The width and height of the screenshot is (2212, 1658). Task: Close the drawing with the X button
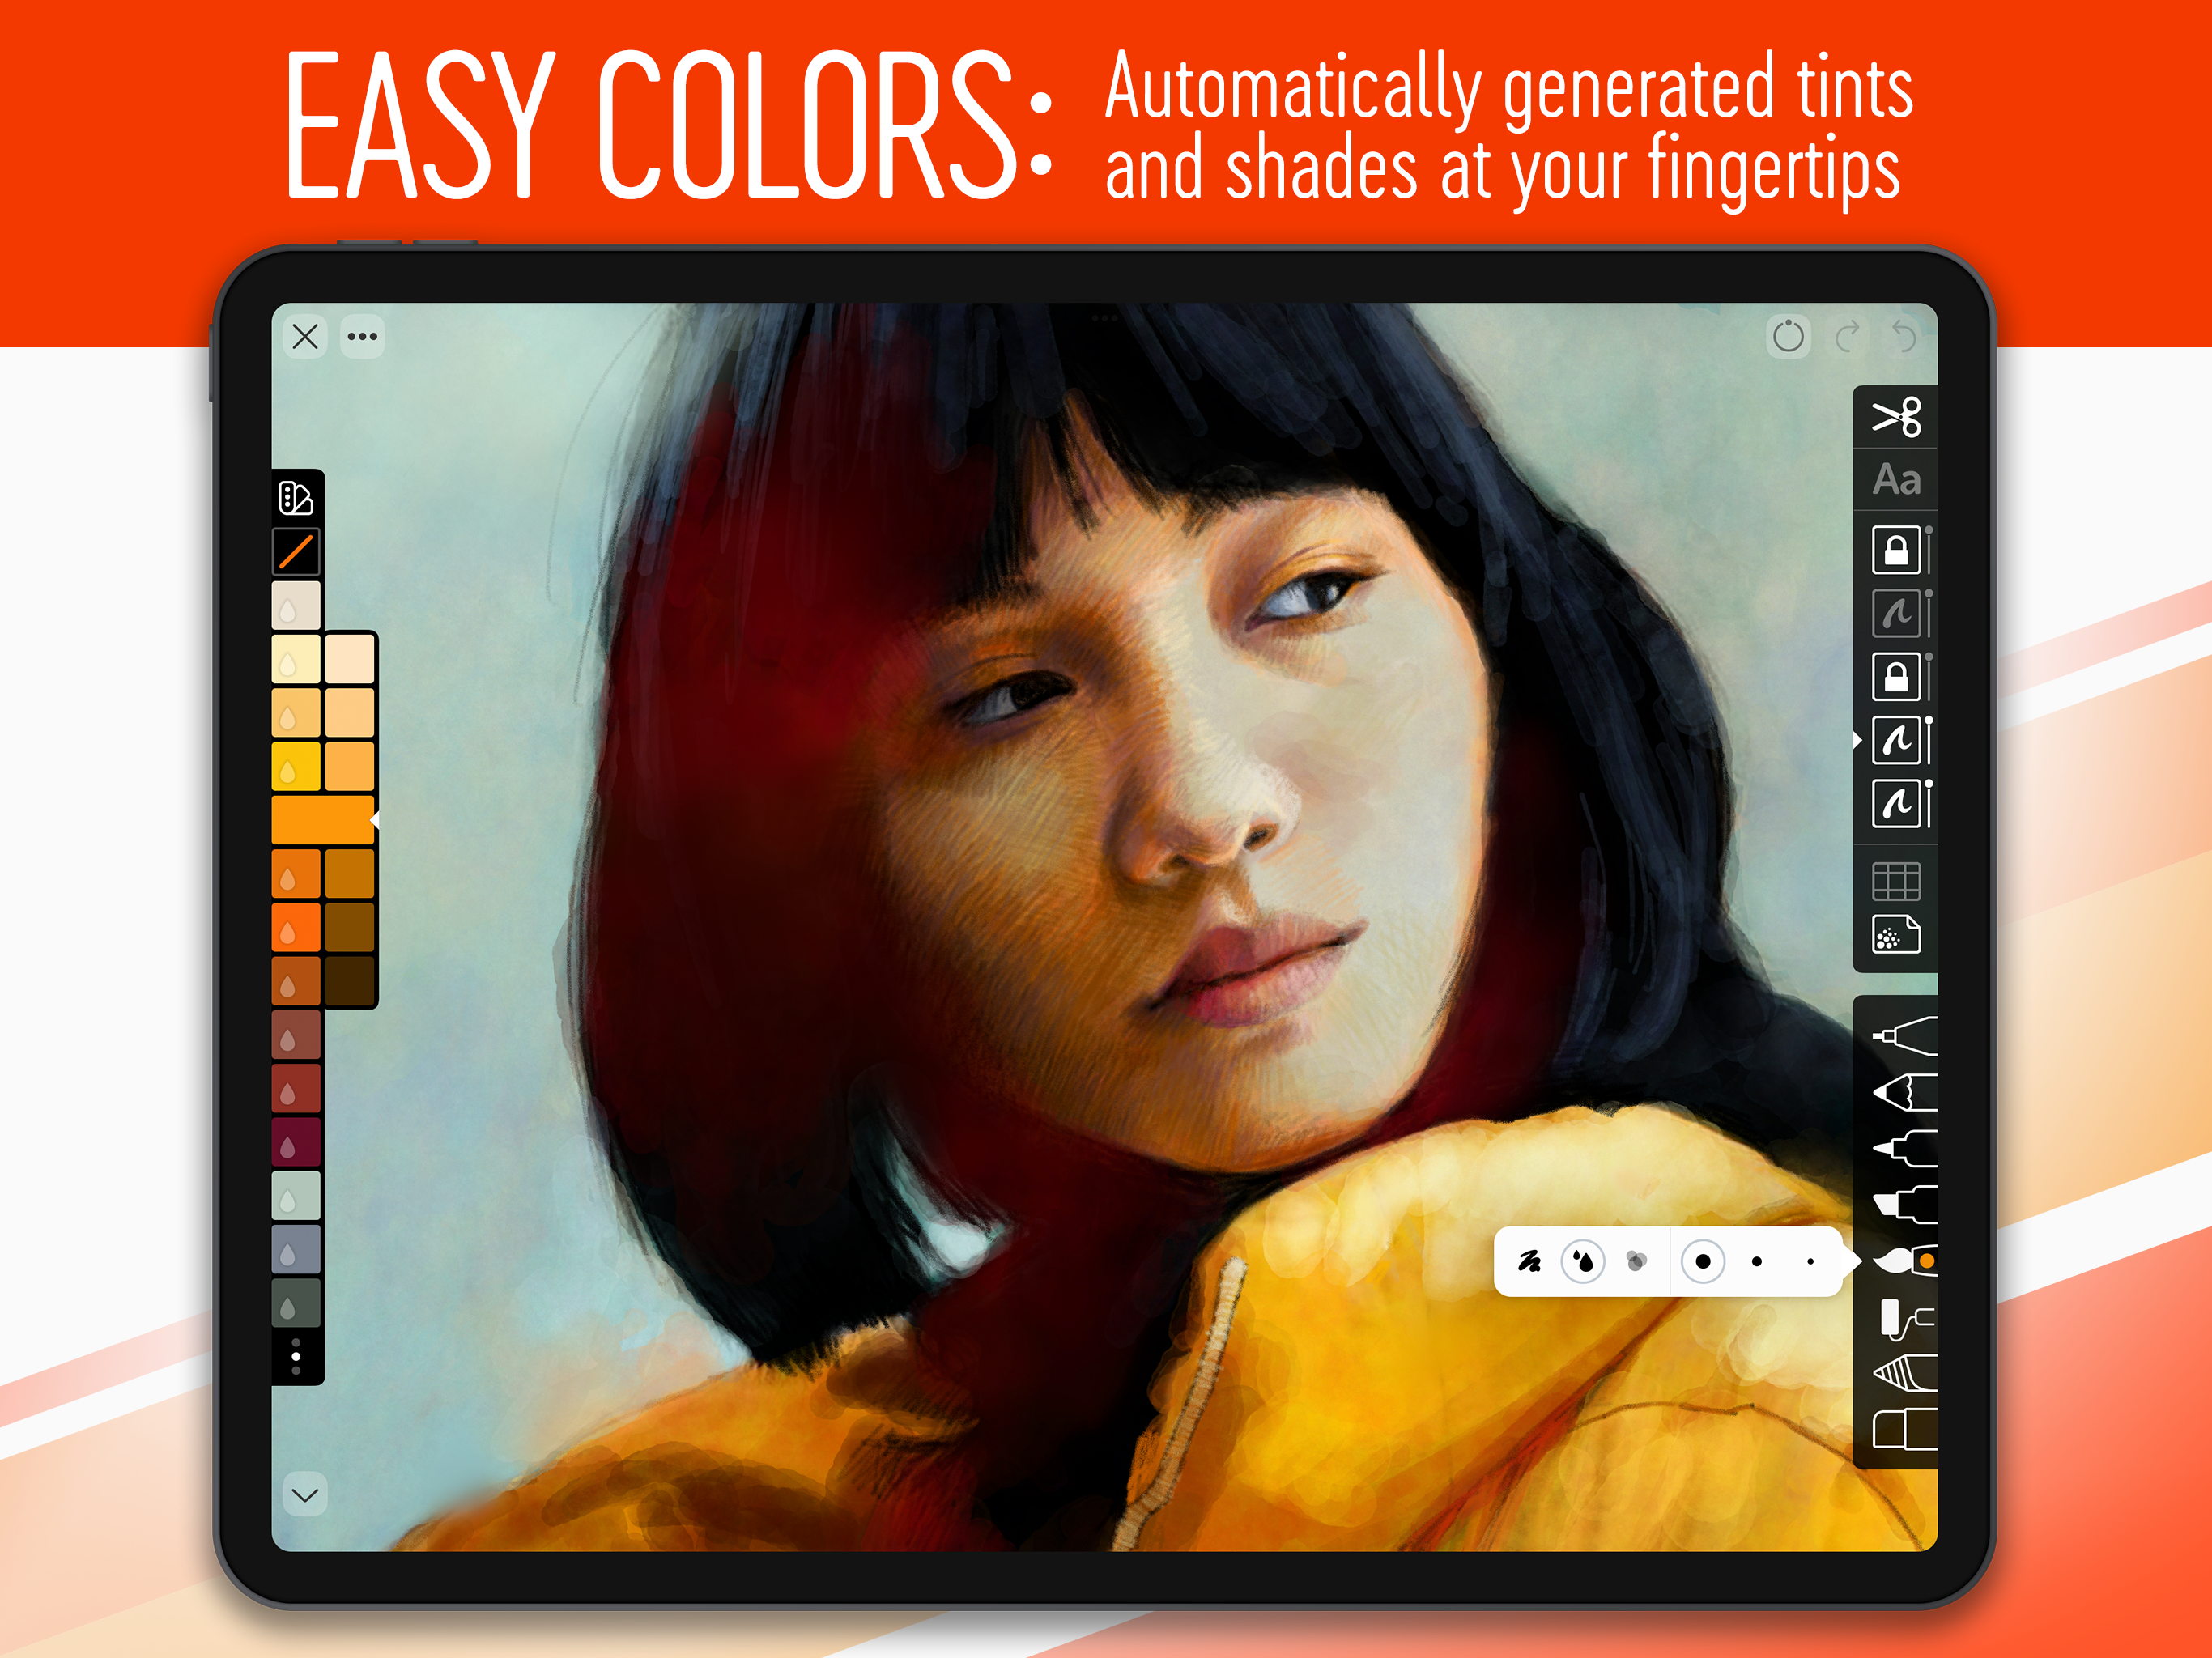(305, 336)
